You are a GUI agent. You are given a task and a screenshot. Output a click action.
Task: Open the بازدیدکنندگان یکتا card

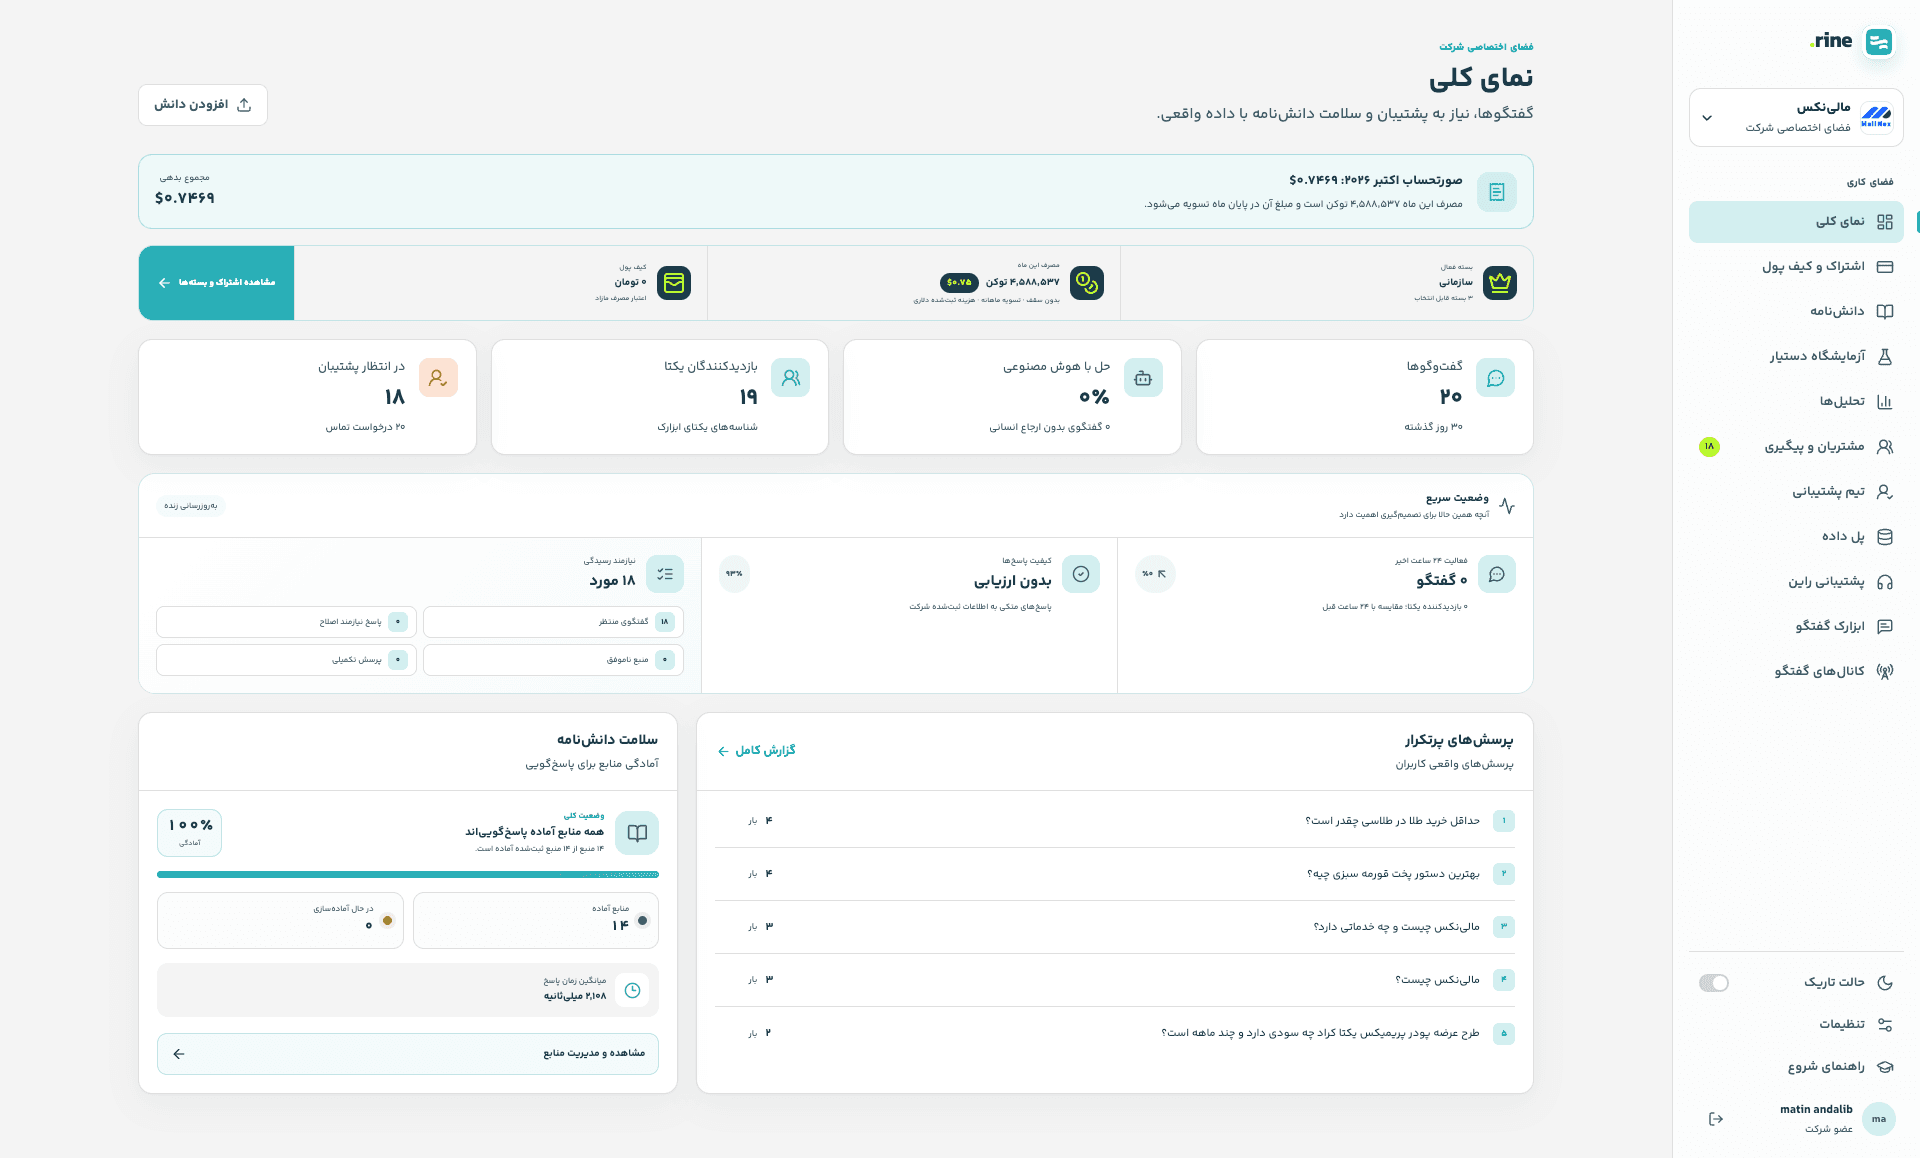[660, 397]
